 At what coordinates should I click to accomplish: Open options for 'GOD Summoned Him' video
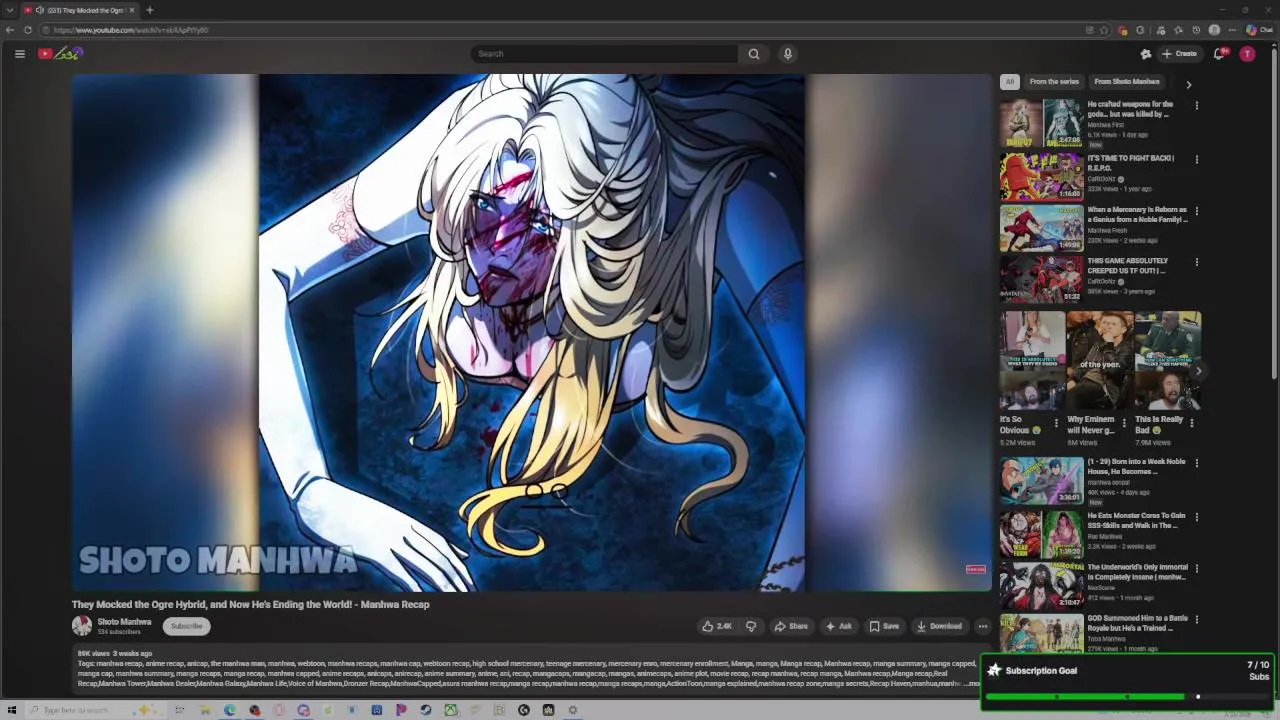(x=1196, y=620)
